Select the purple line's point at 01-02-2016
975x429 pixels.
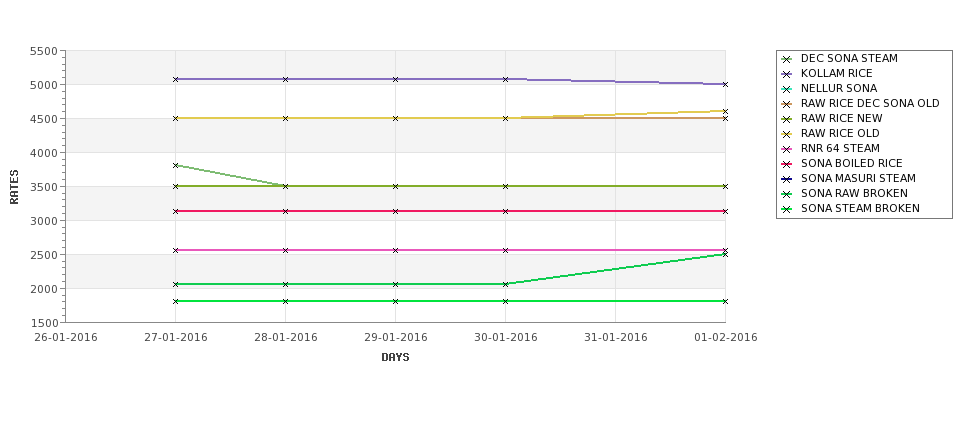(725, 84)
